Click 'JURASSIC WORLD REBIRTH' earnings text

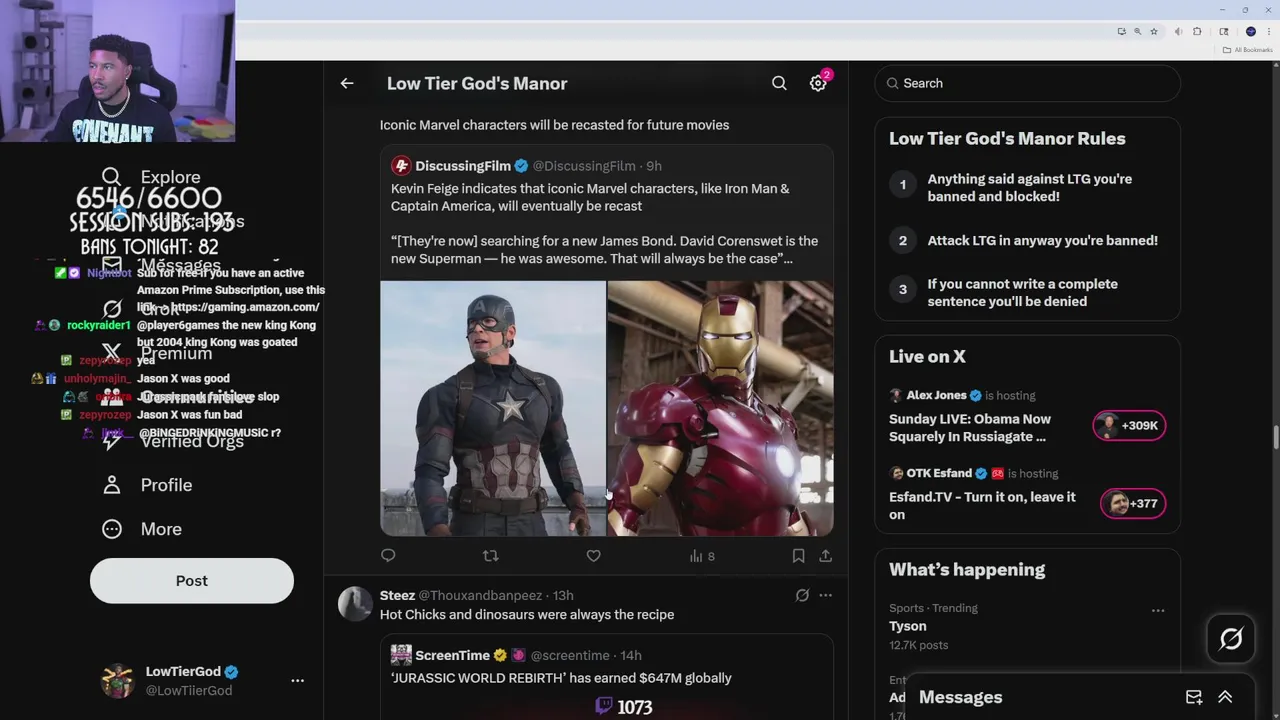point(561,678)
